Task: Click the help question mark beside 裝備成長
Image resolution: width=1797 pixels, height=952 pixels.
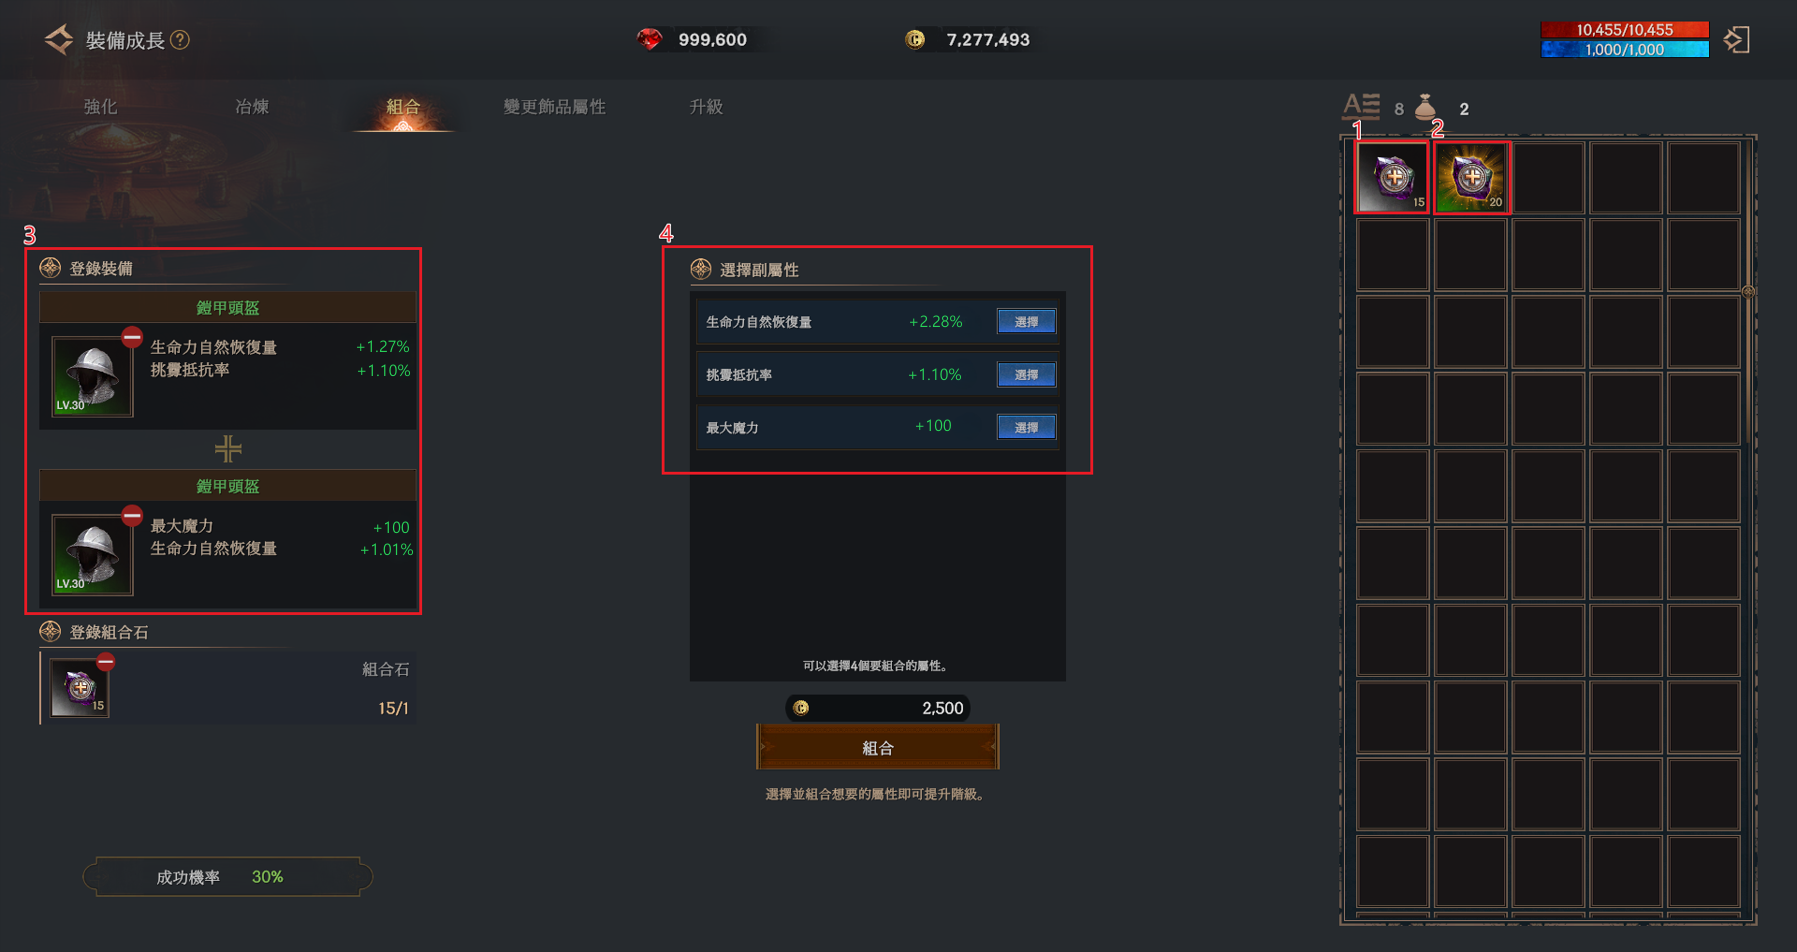Action: click(180, 40)
